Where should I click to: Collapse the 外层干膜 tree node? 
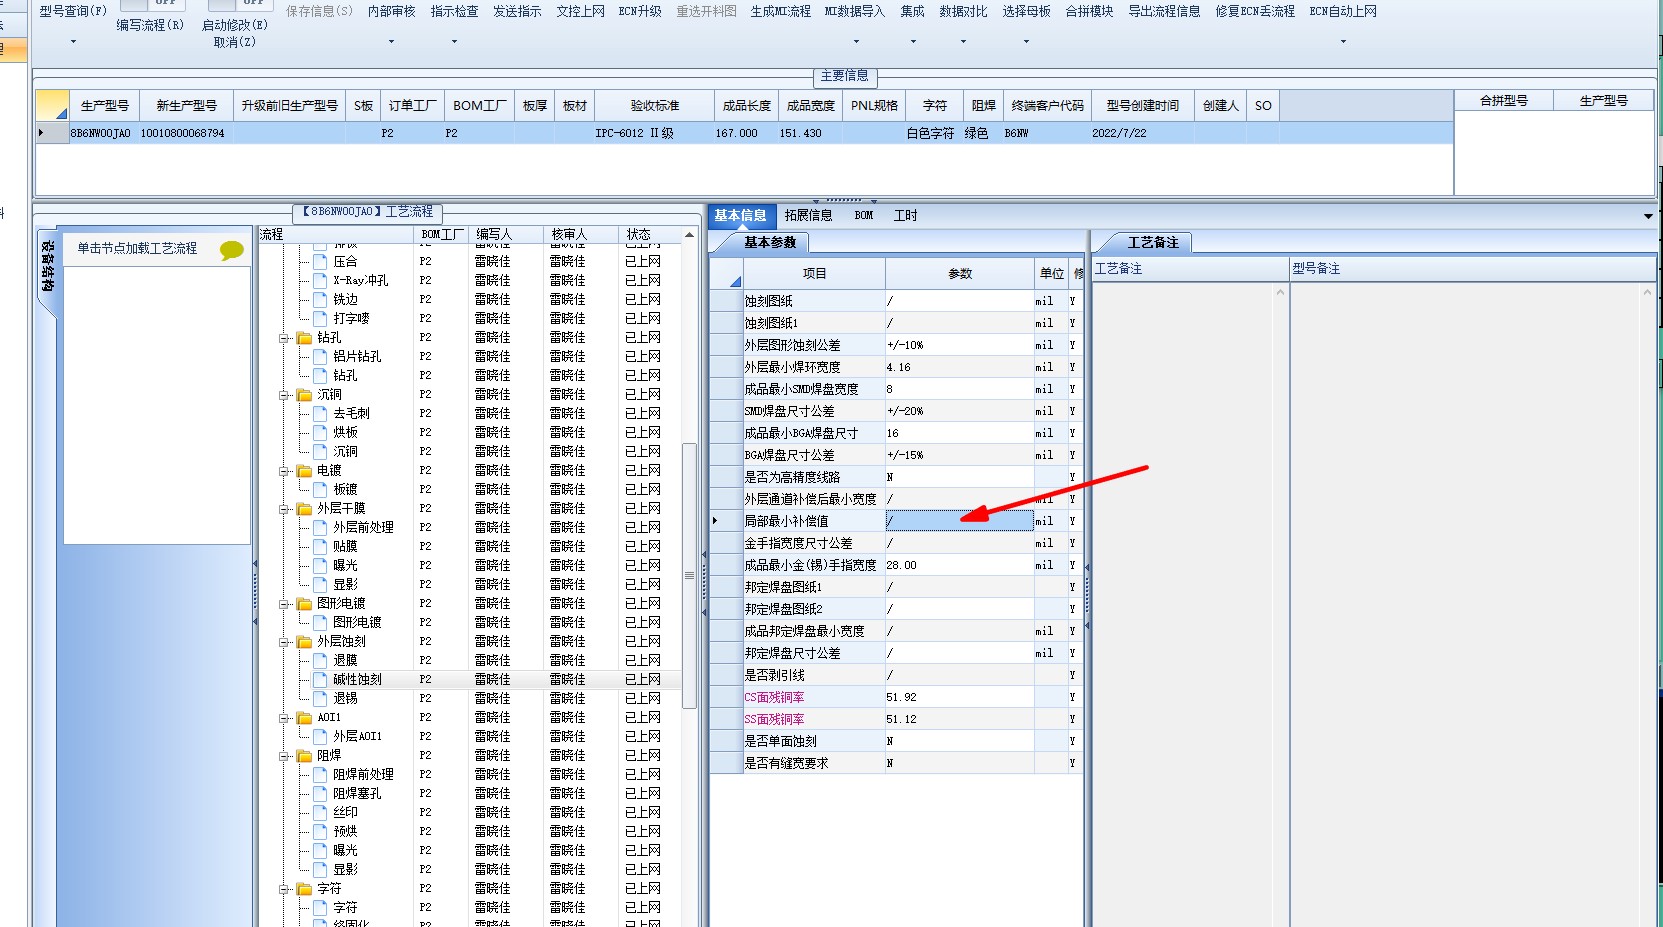[285, 509]
